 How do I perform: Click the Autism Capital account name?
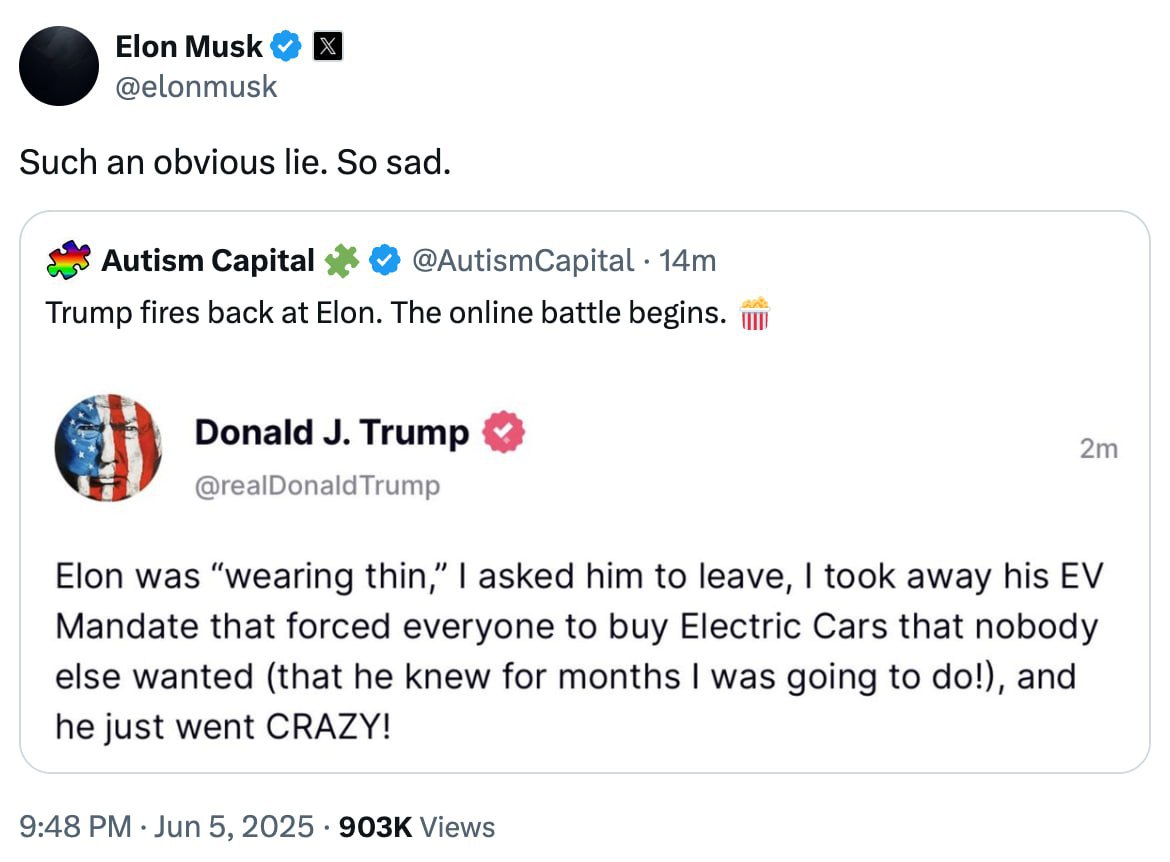coord(208,261)
